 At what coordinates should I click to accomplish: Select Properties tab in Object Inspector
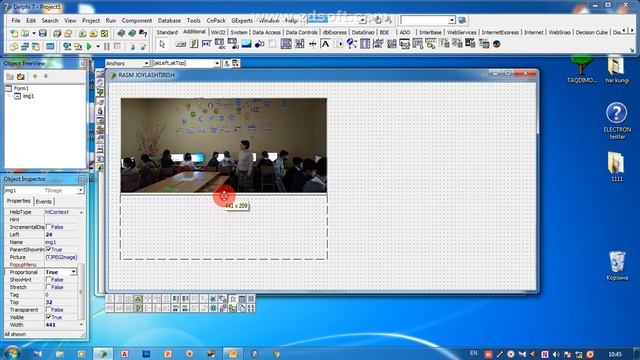pyautogui.click(x=19, y=201)
